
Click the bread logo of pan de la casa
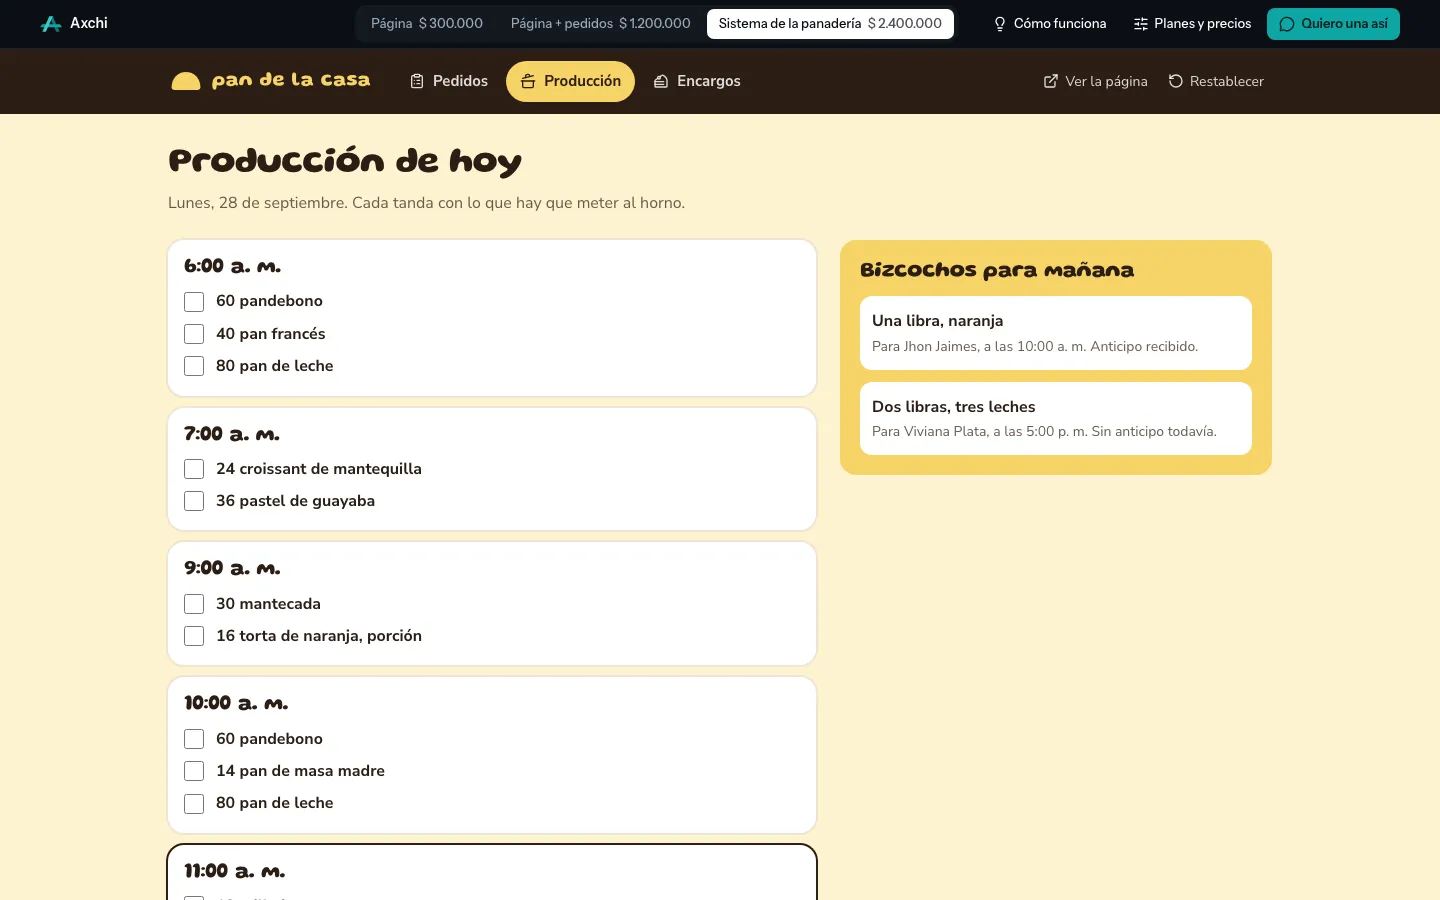[x=186, y=81]
